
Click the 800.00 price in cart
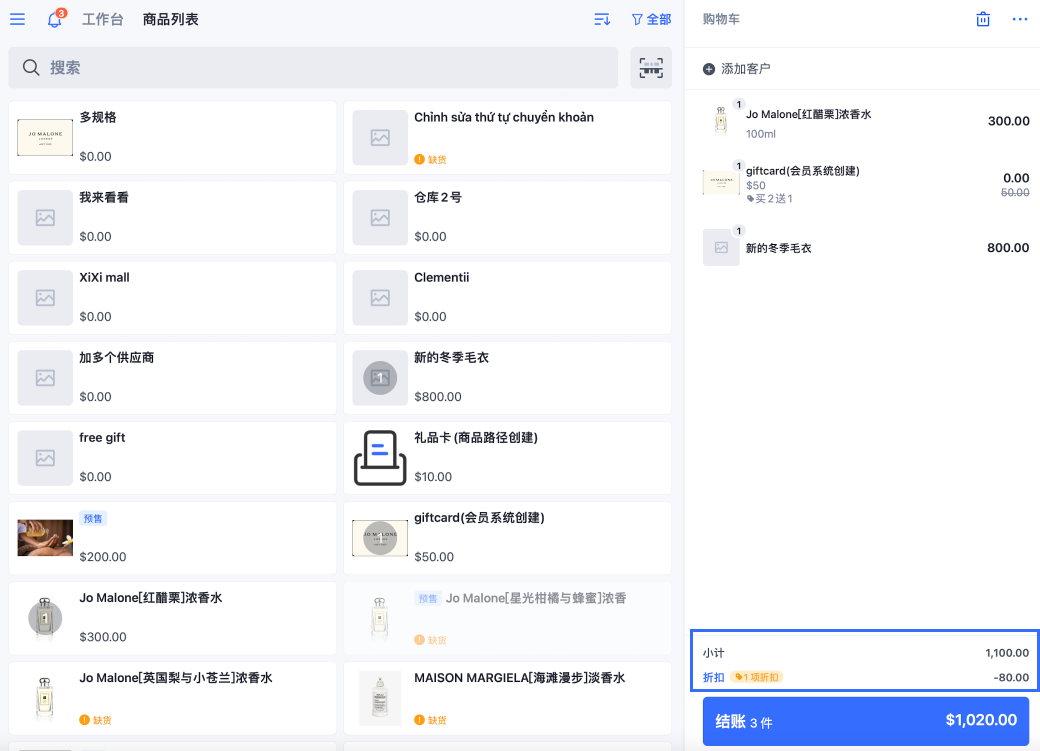[x=1008, y=247]
